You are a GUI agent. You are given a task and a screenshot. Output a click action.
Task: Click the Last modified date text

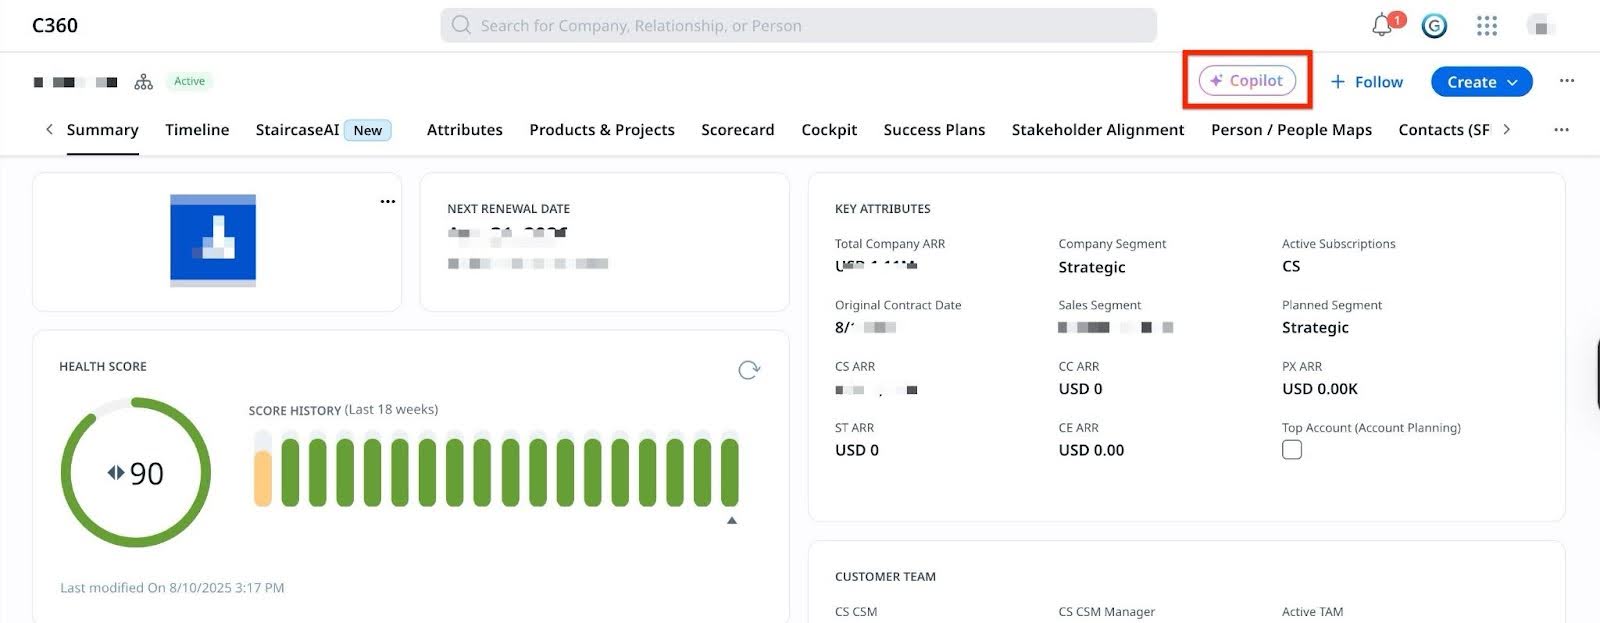pos(172,588)
